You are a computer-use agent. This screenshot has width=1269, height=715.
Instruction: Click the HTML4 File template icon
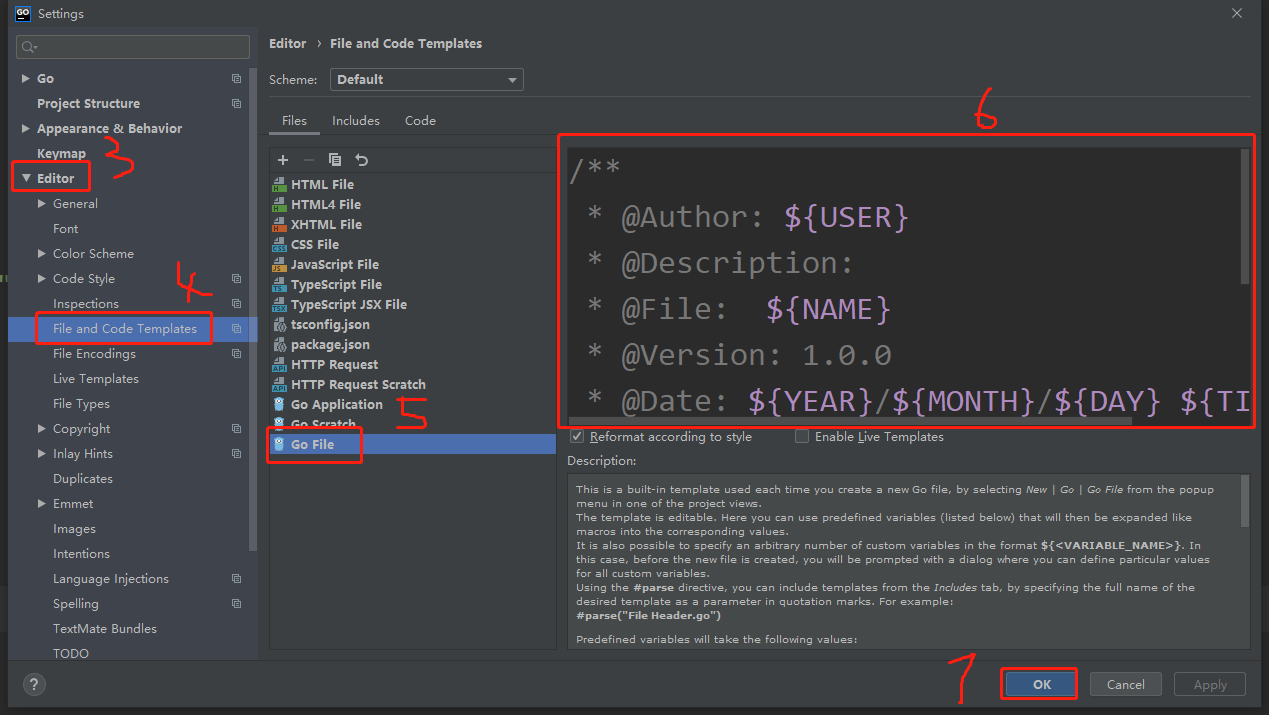tap(279, 204)
